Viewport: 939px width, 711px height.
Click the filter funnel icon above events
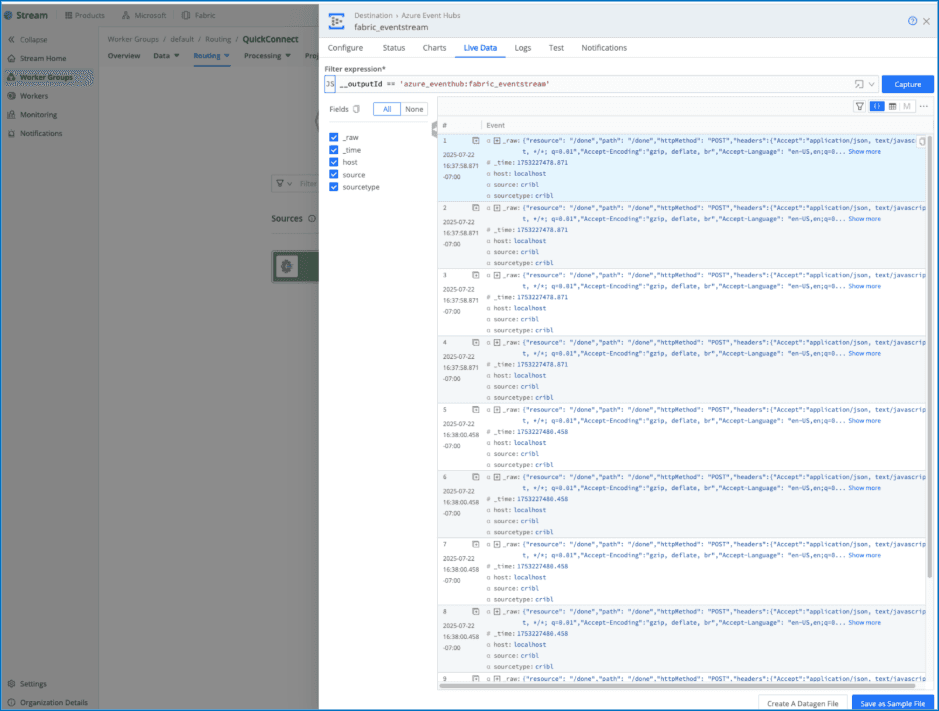pyautogui.click(x=860, y=106)
